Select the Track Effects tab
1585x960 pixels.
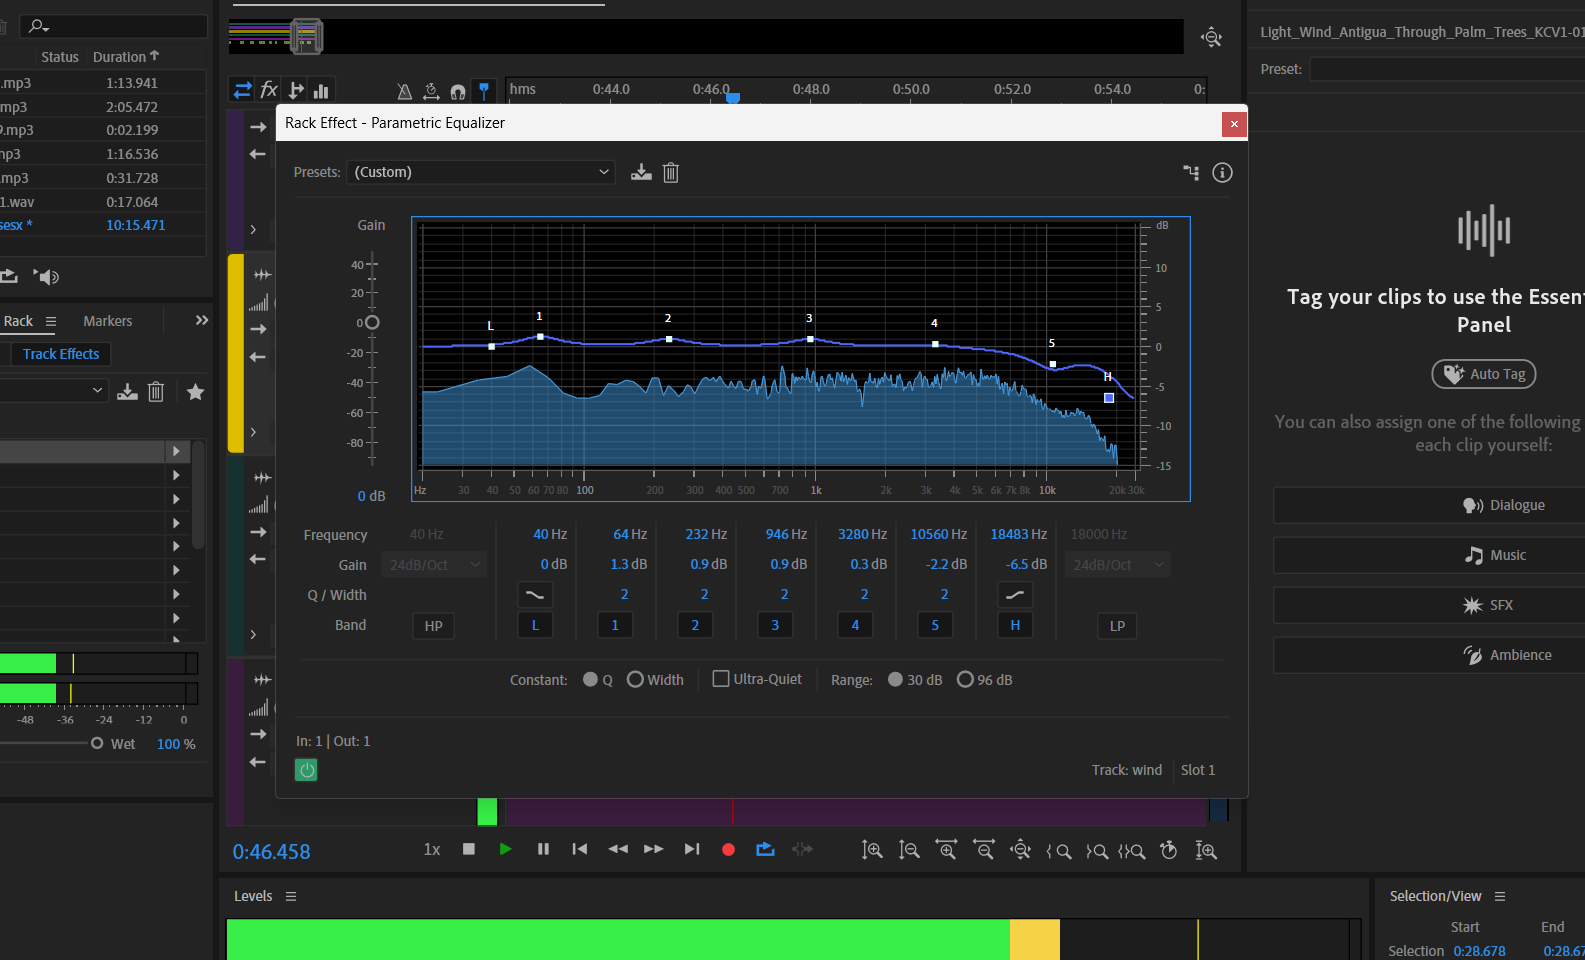[x=61, y=354]
